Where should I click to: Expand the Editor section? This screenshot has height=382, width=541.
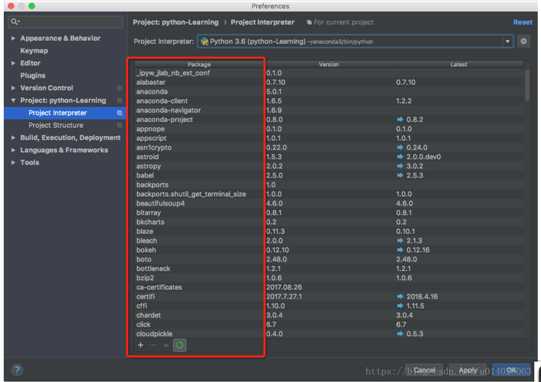click(13, 63)
